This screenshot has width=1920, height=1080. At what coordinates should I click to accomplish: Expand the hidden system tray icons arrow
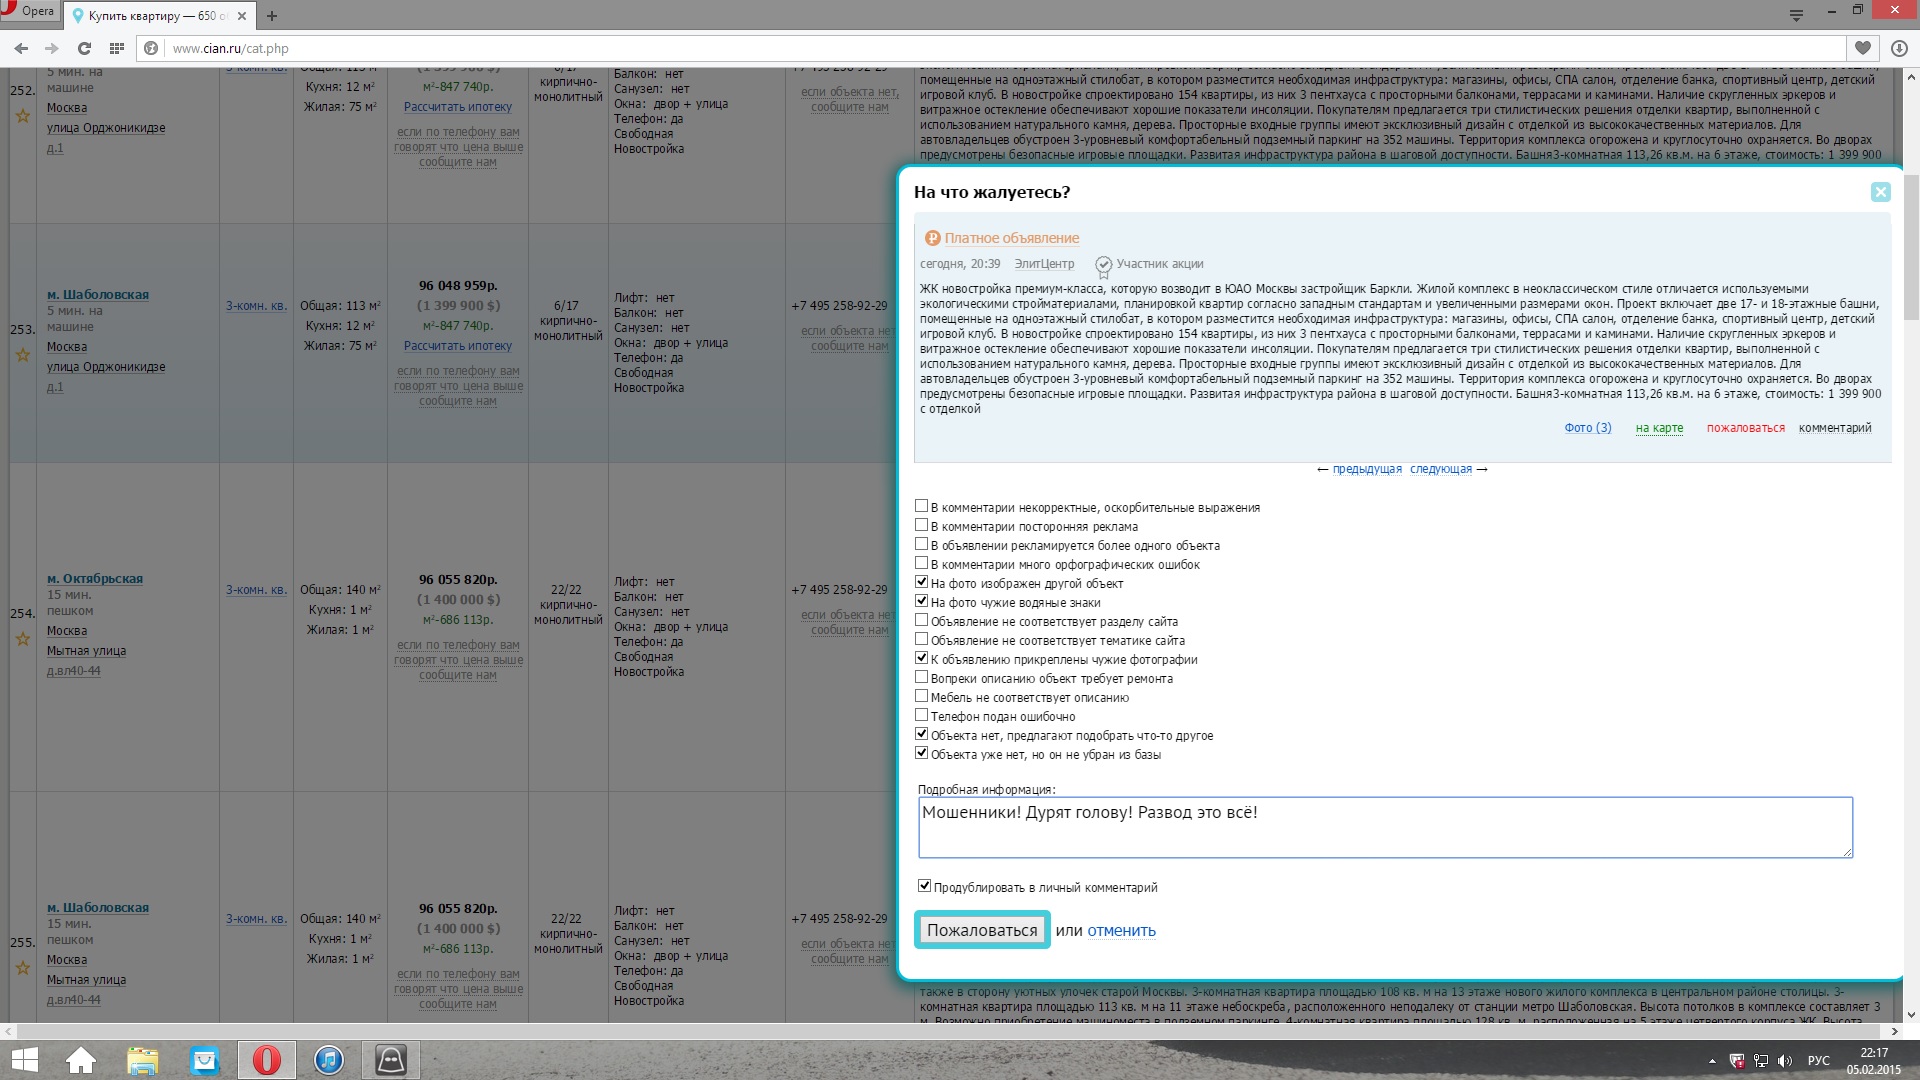[x=1712, y=1061]
